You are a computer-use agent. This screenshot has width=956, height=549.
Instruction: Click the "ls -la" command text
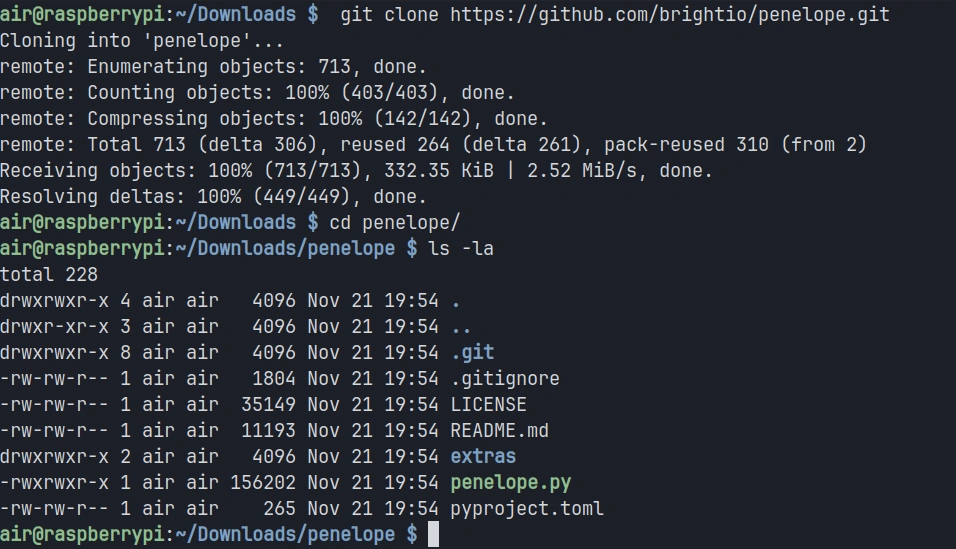click(460, 248)
